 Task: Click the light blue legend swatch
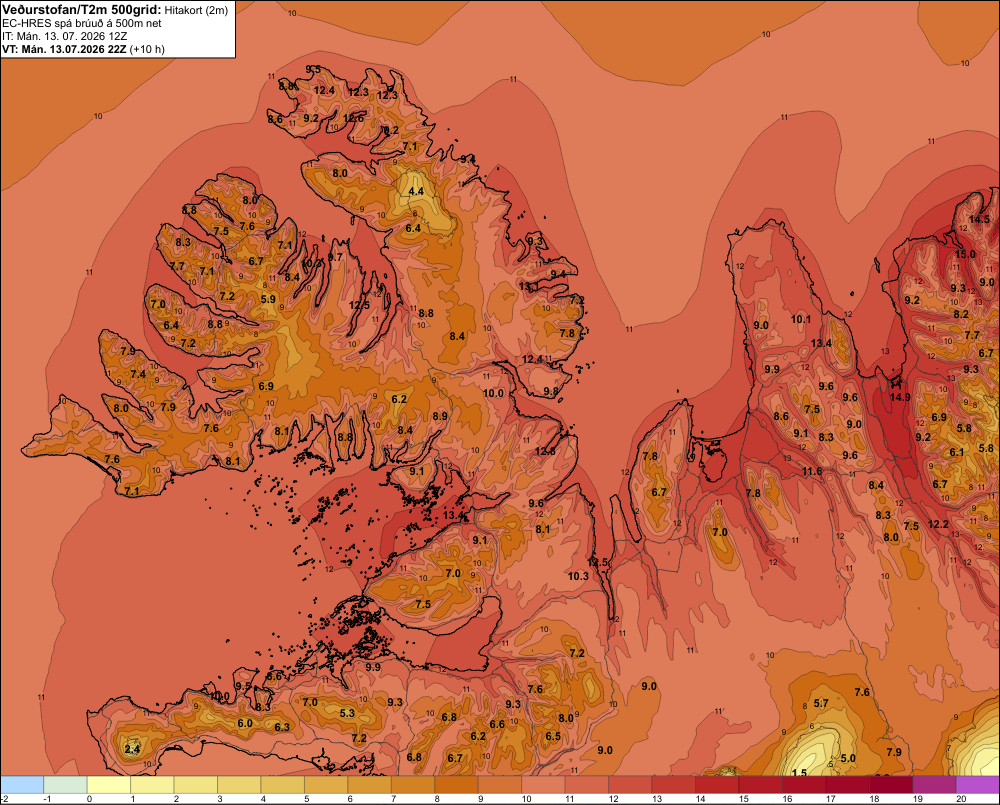point(22,784)
